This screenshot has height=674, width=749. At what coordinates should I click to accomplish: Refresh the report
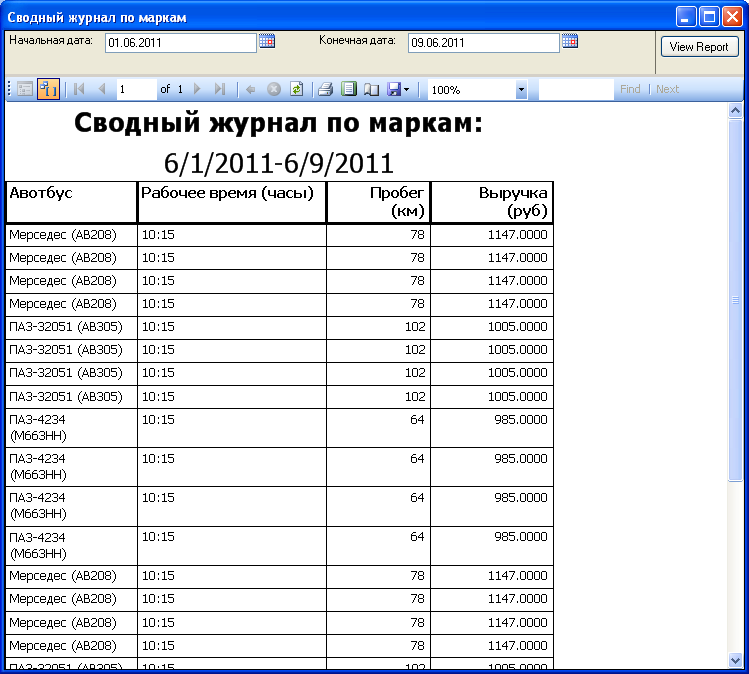click(x=297, y=89)
